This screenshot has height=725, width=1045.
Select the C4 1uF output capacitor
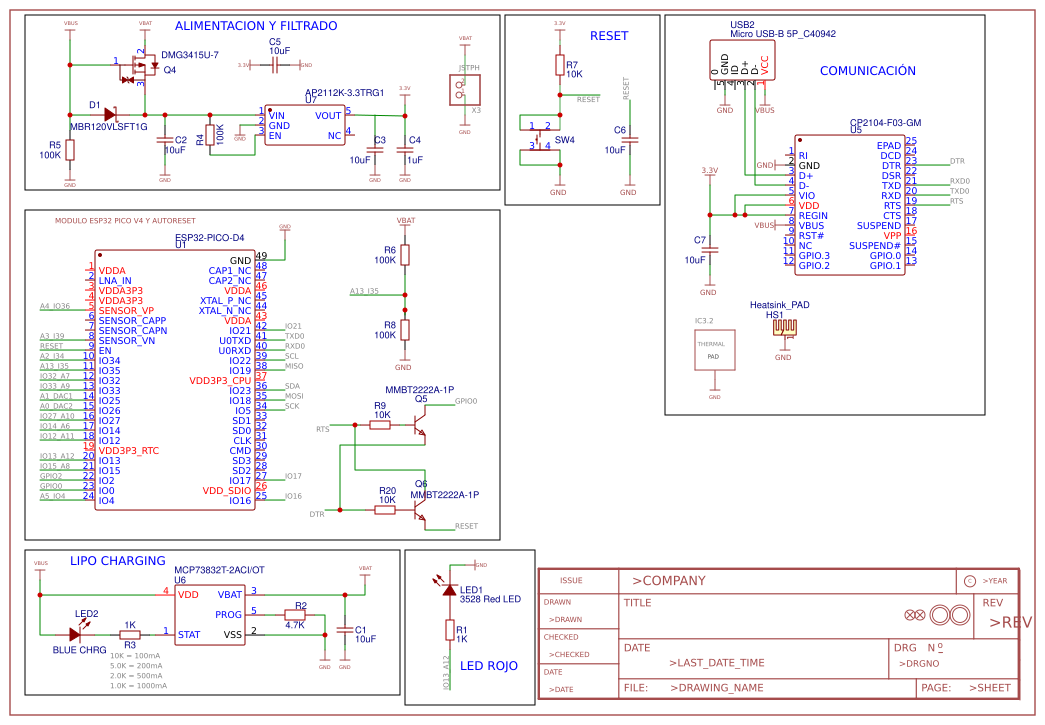[x=405, y=151]
